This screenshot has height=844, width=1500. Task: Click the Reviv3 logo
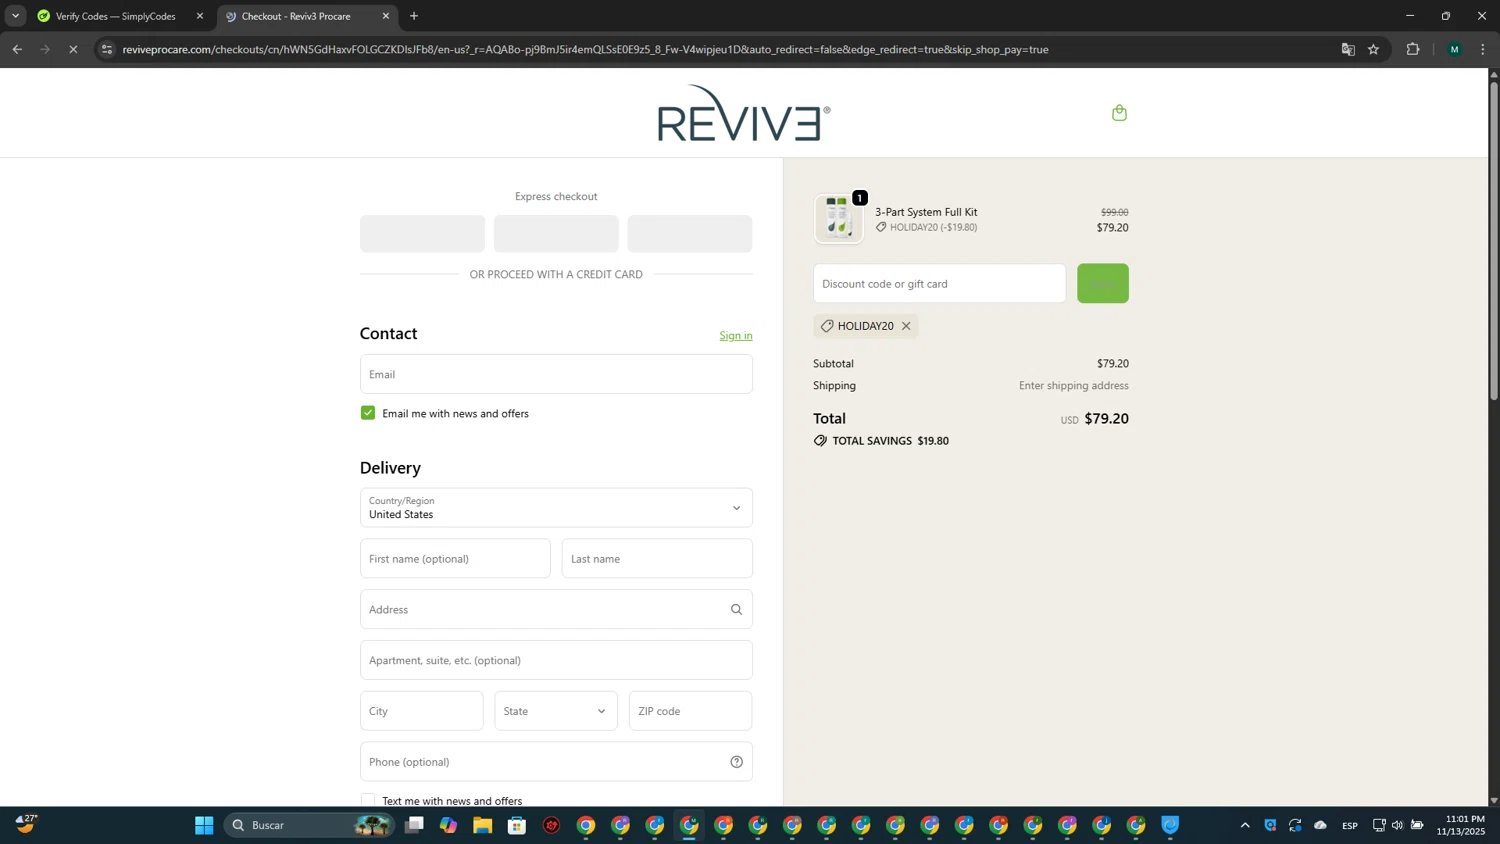point(744,113)
